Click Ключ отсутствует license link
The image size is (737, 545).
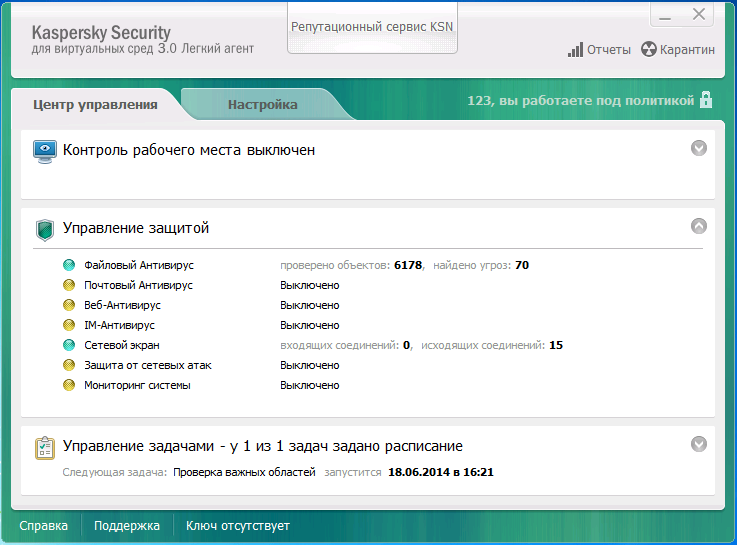coord(238,525)
